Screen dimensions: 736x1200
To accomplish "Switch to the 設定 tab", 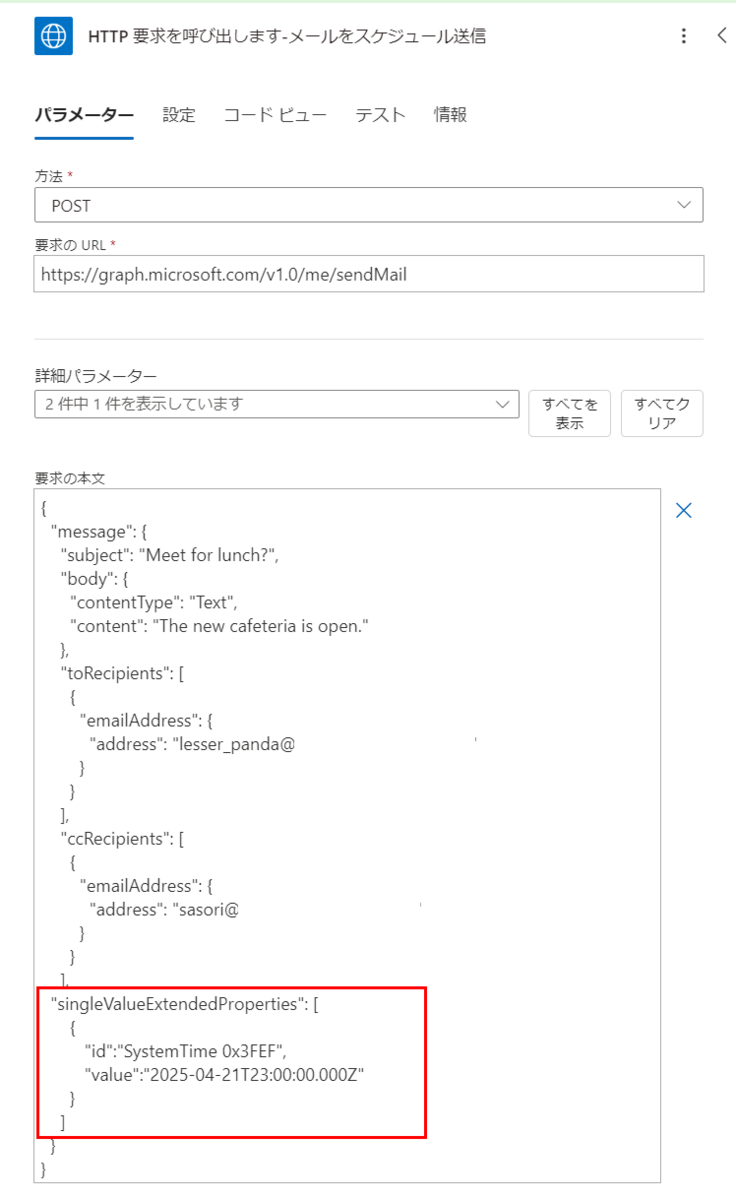I will point(179,115).
